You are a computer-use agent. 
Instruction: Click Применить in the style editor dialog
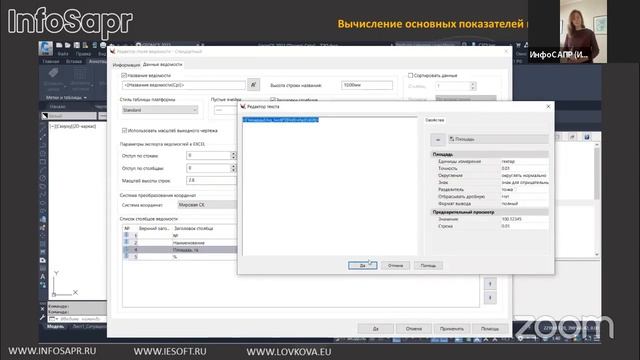pyautogui.click(x=451, y=329)
